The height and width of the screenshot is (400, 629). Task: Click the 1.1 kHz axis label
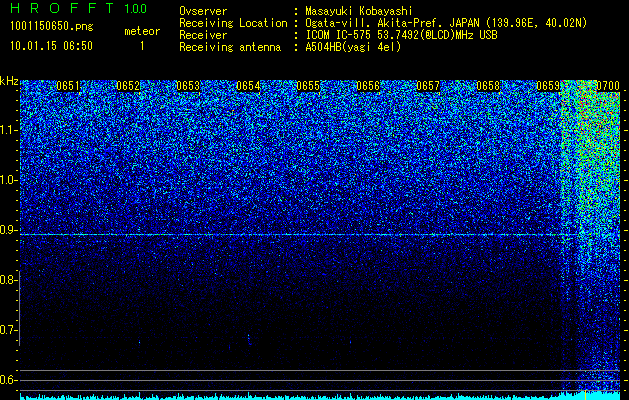click(x=8, y=130)
